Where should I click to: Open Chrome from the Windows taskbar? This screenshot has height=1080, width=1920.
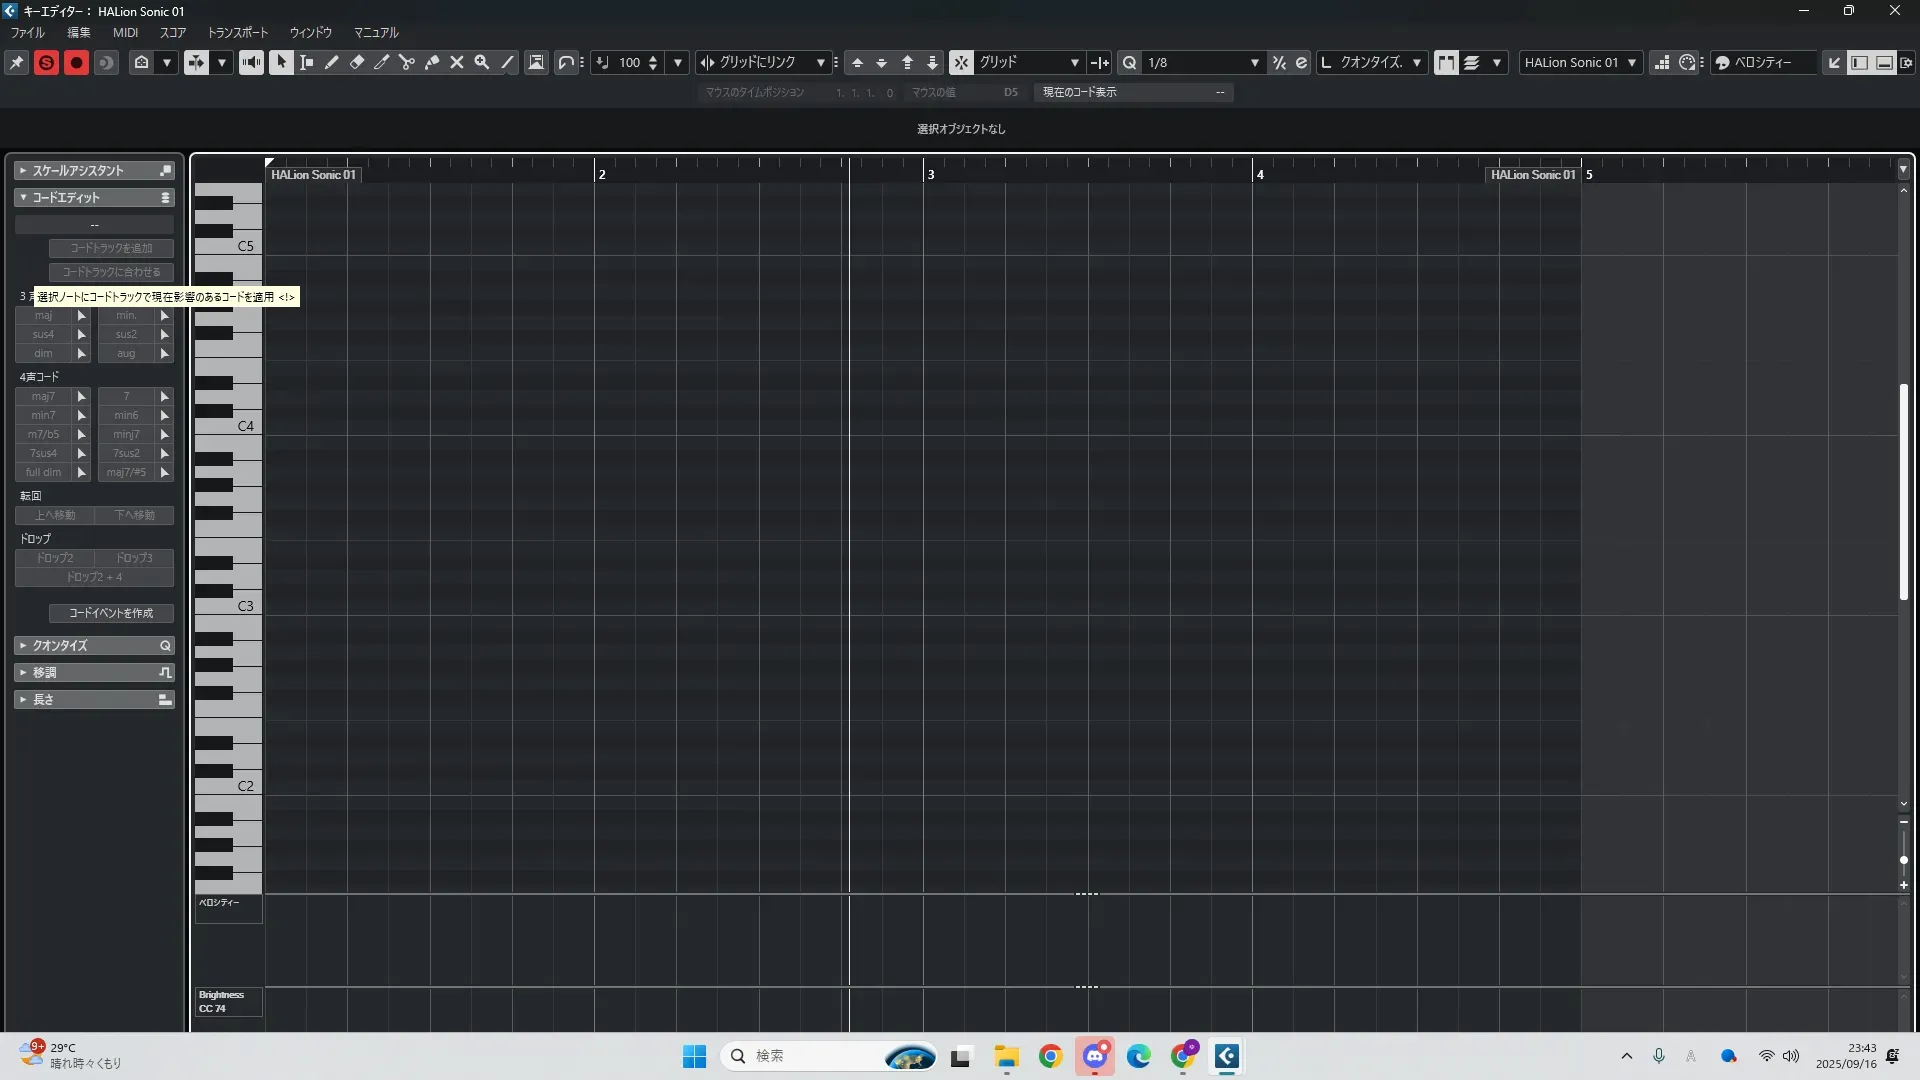coord(1050,1056)
